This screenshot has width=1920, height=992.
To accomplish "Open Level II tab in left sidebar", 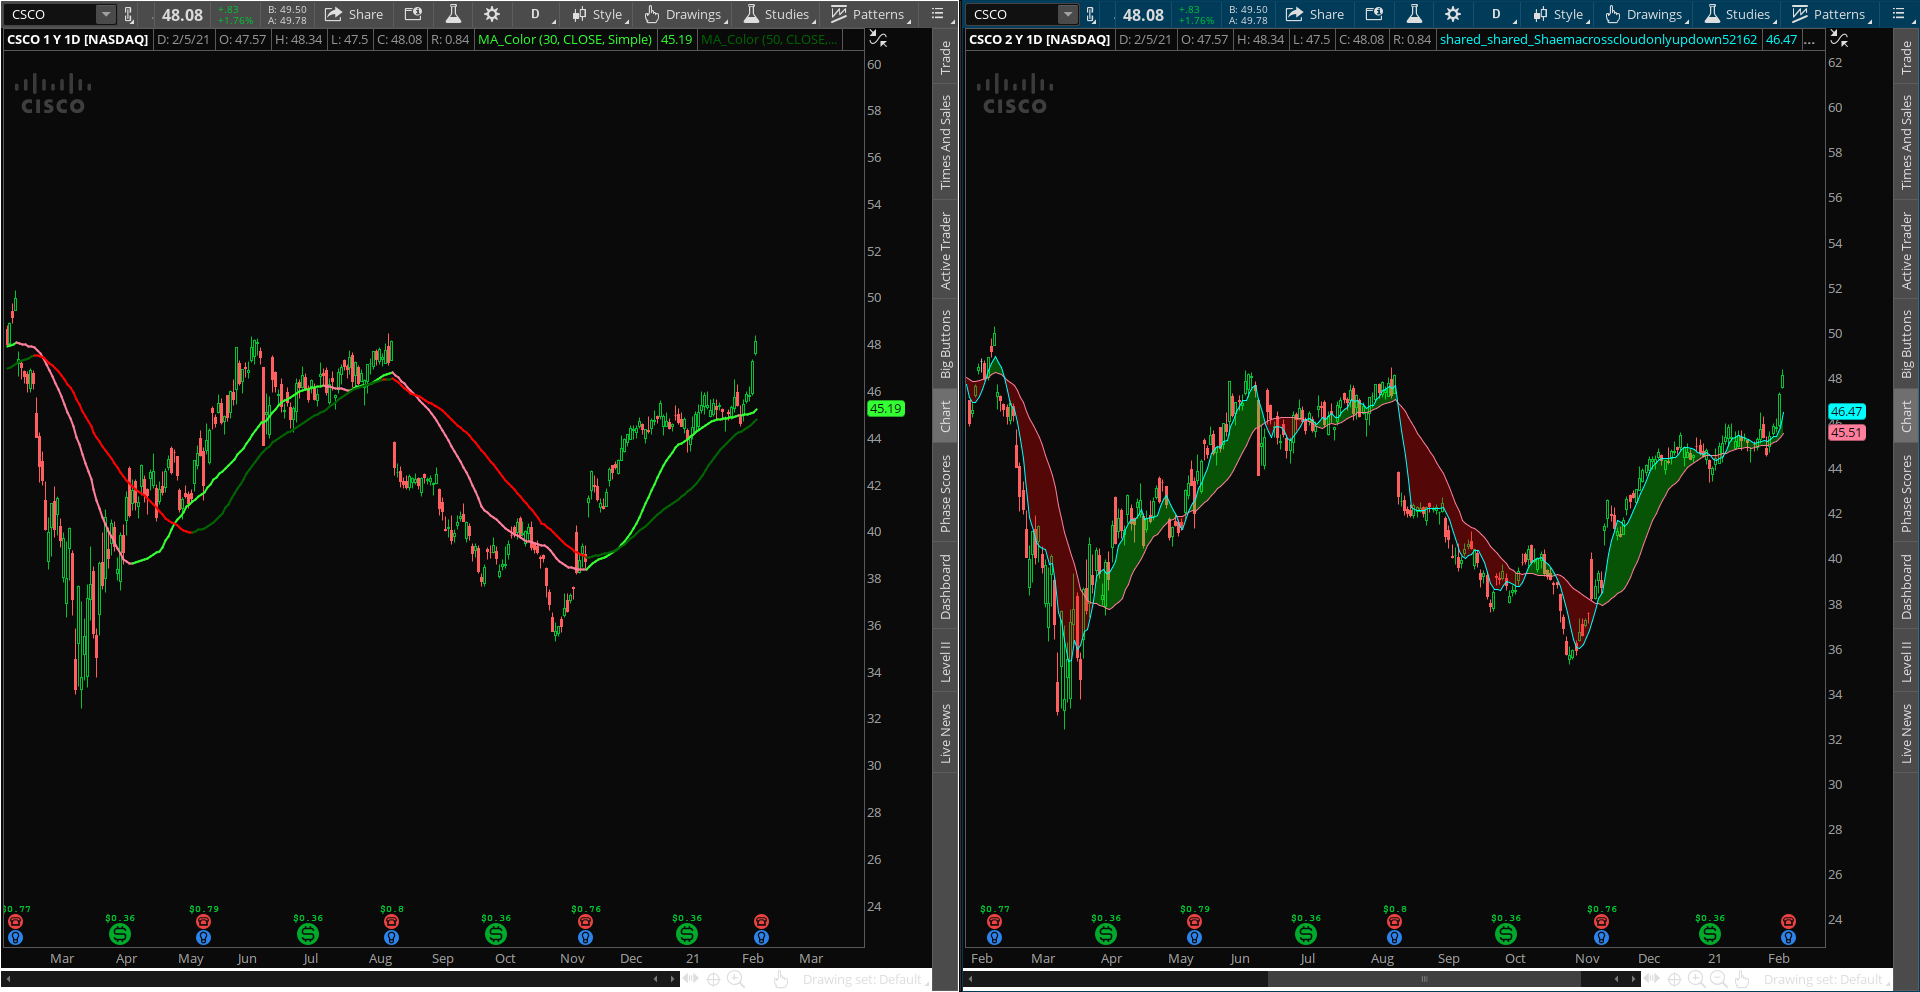I will (x=945, y=662).
